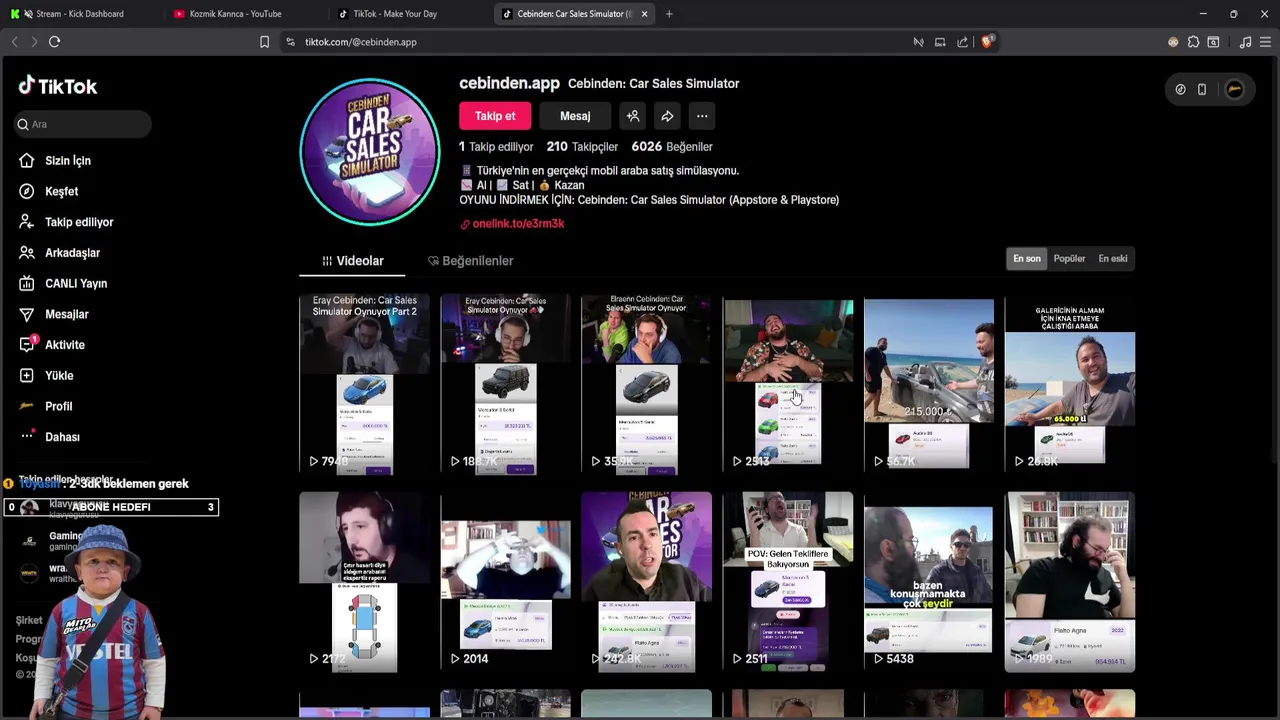Share the cebinden.app profile

tap(667, 116)
